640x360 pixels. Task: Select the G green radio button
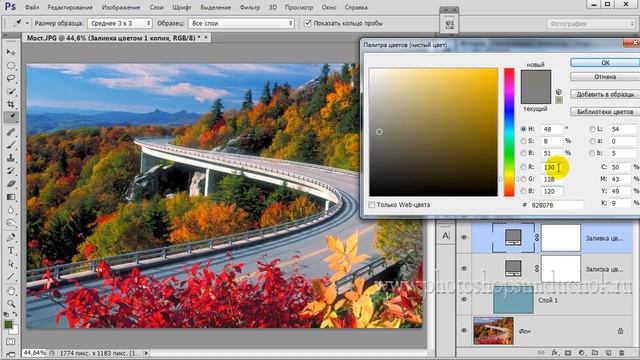click(x=523, y=179)
